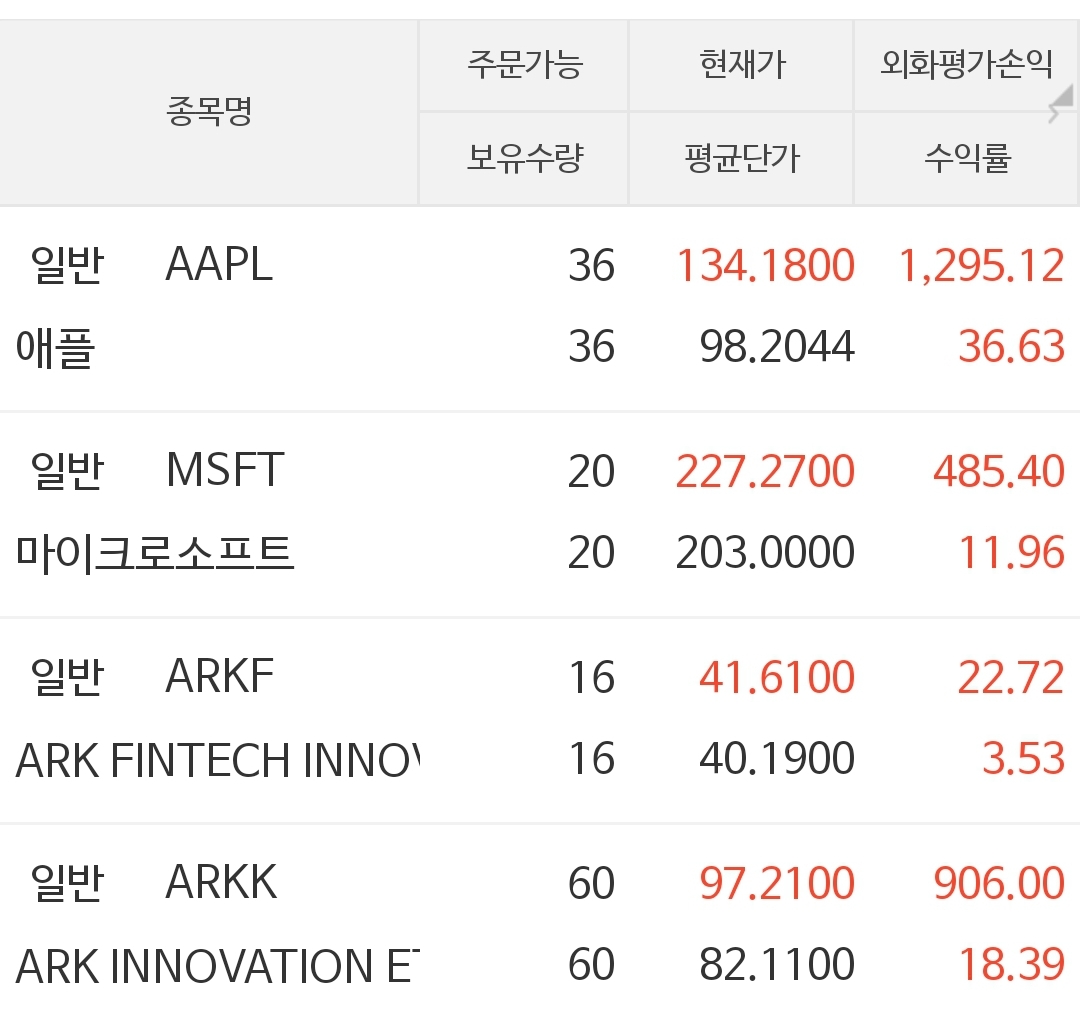The image size is (1080, 1028).
Task: Tap the 수익률 column header
Action: click(x=966, y=158)
